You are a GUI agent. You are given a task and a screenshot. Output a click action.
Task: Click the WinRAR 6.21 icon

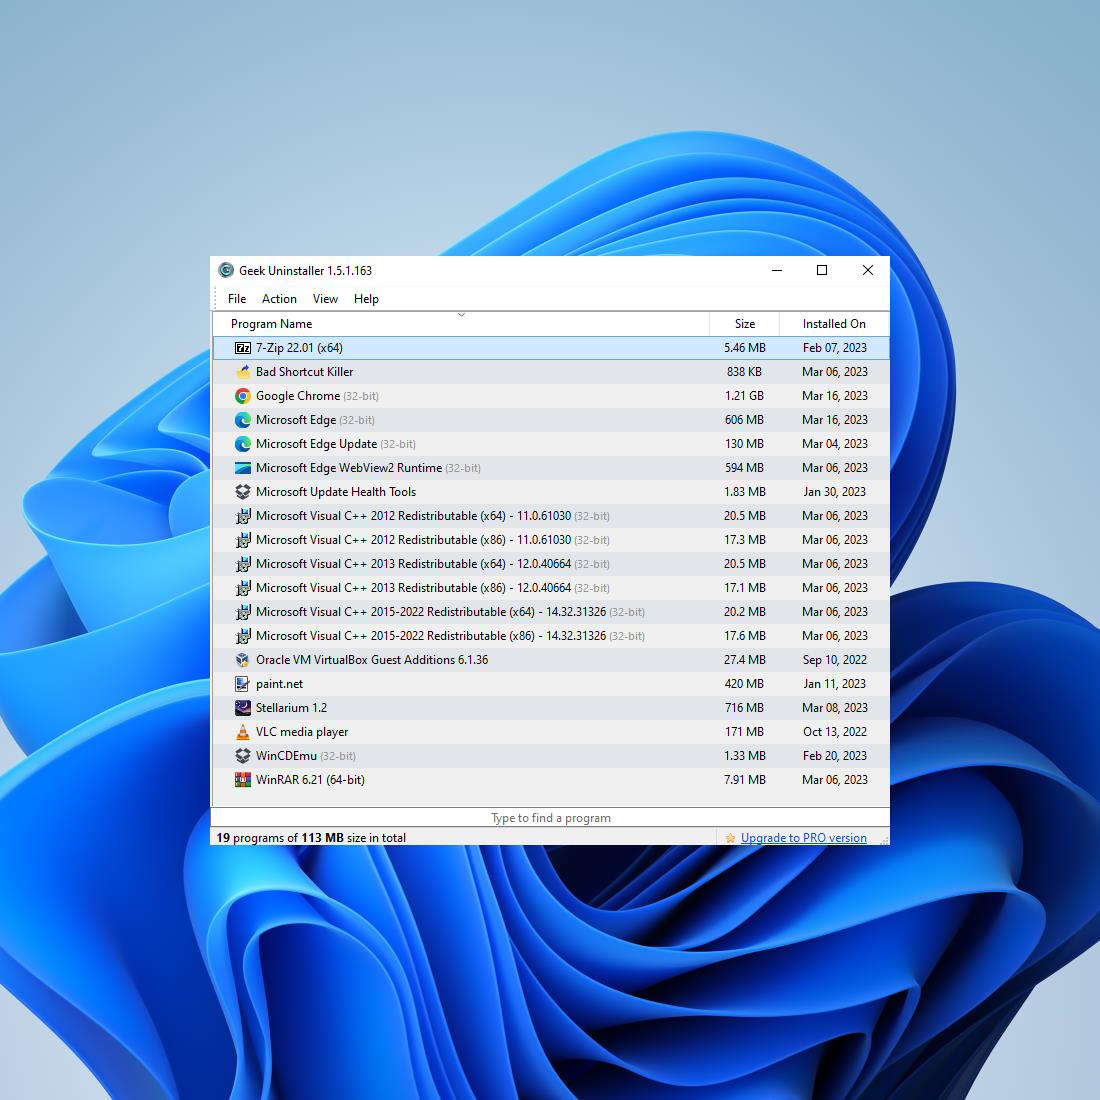click(x=243, y=779)
